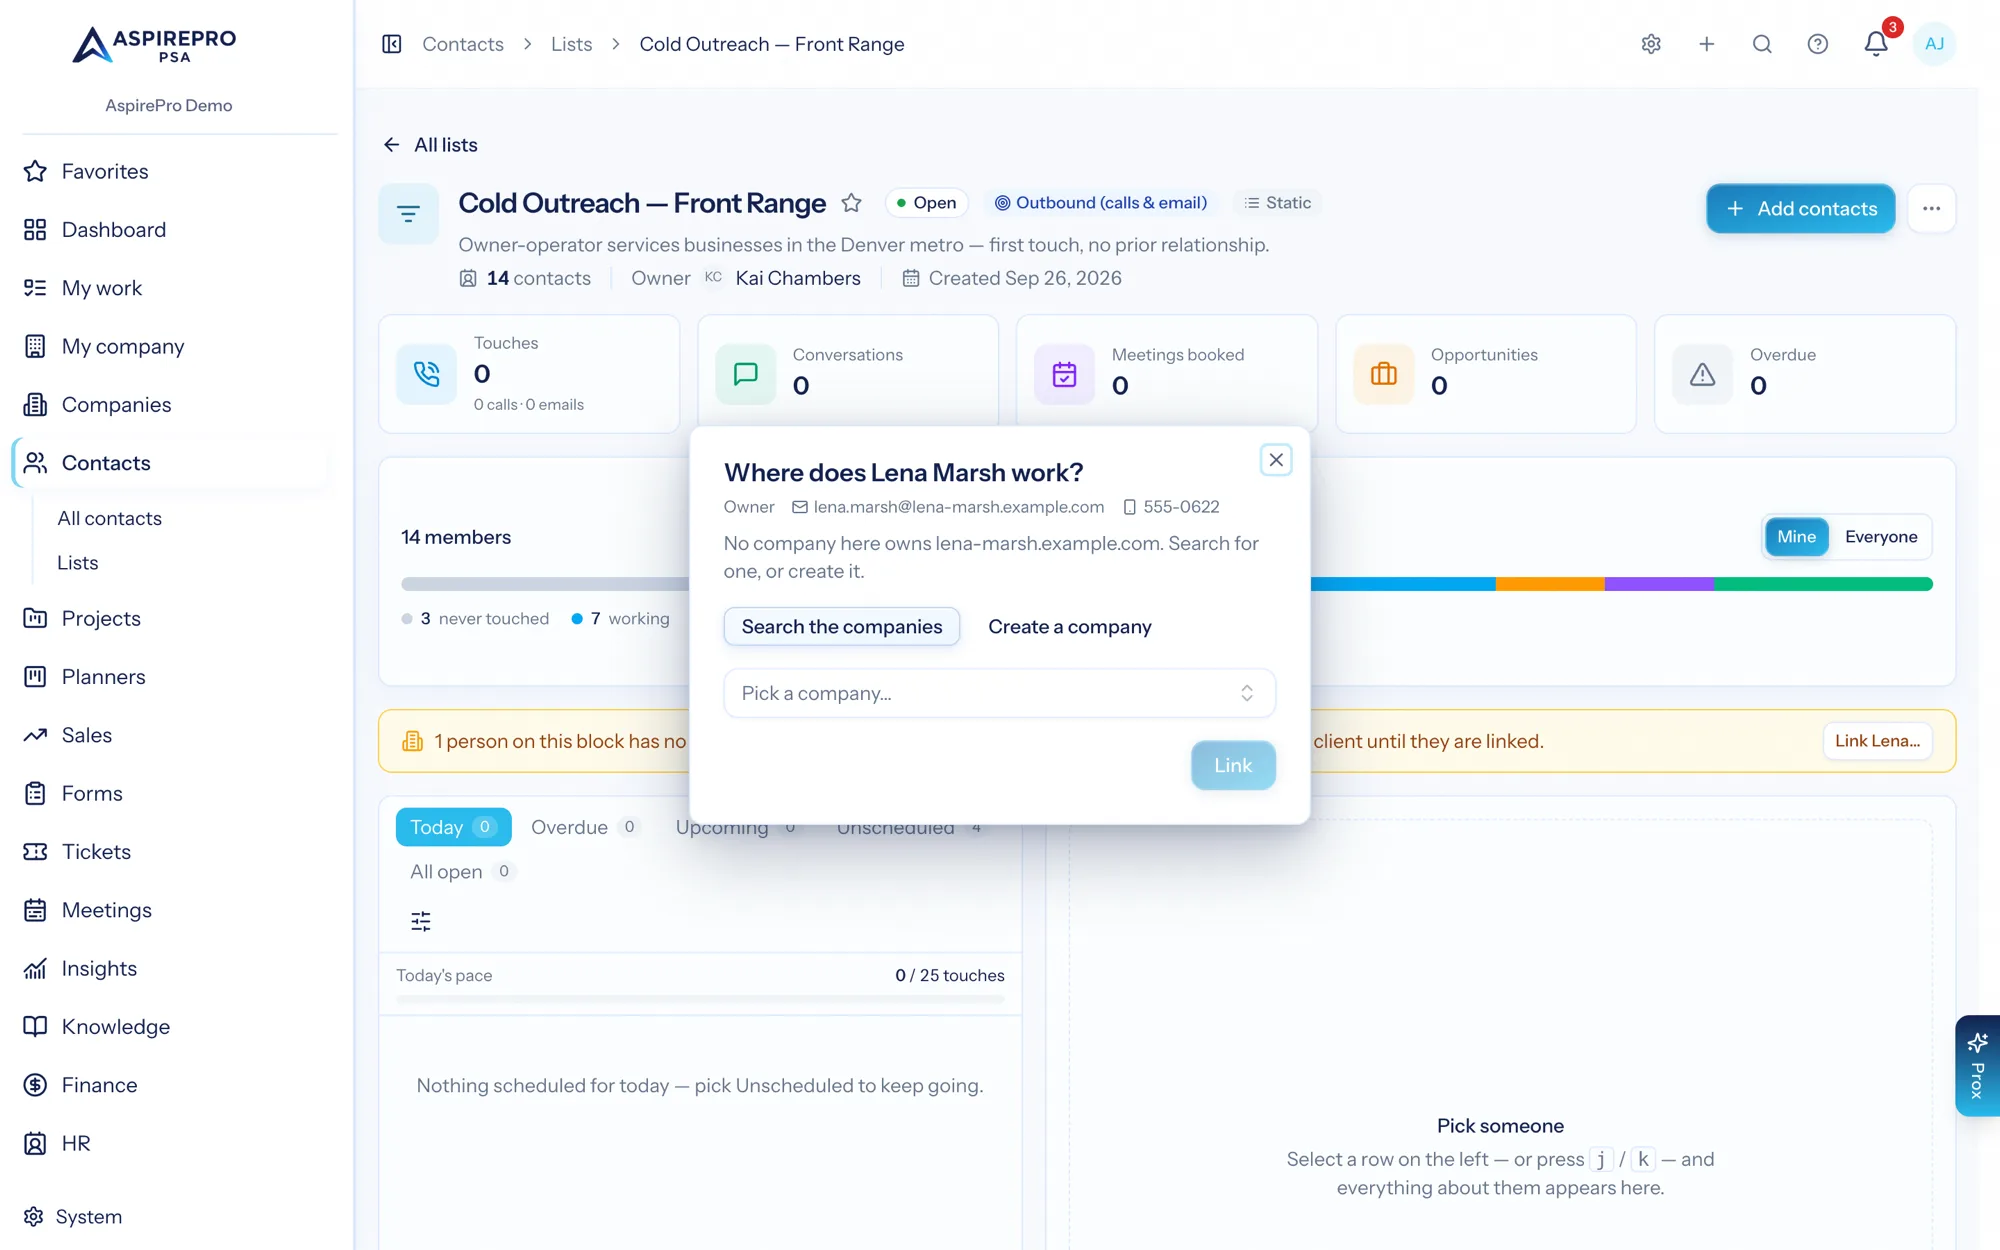2000x1250 pixels.
Task: Click the orange segment of member progress bar
Action: pos(1550,584)
